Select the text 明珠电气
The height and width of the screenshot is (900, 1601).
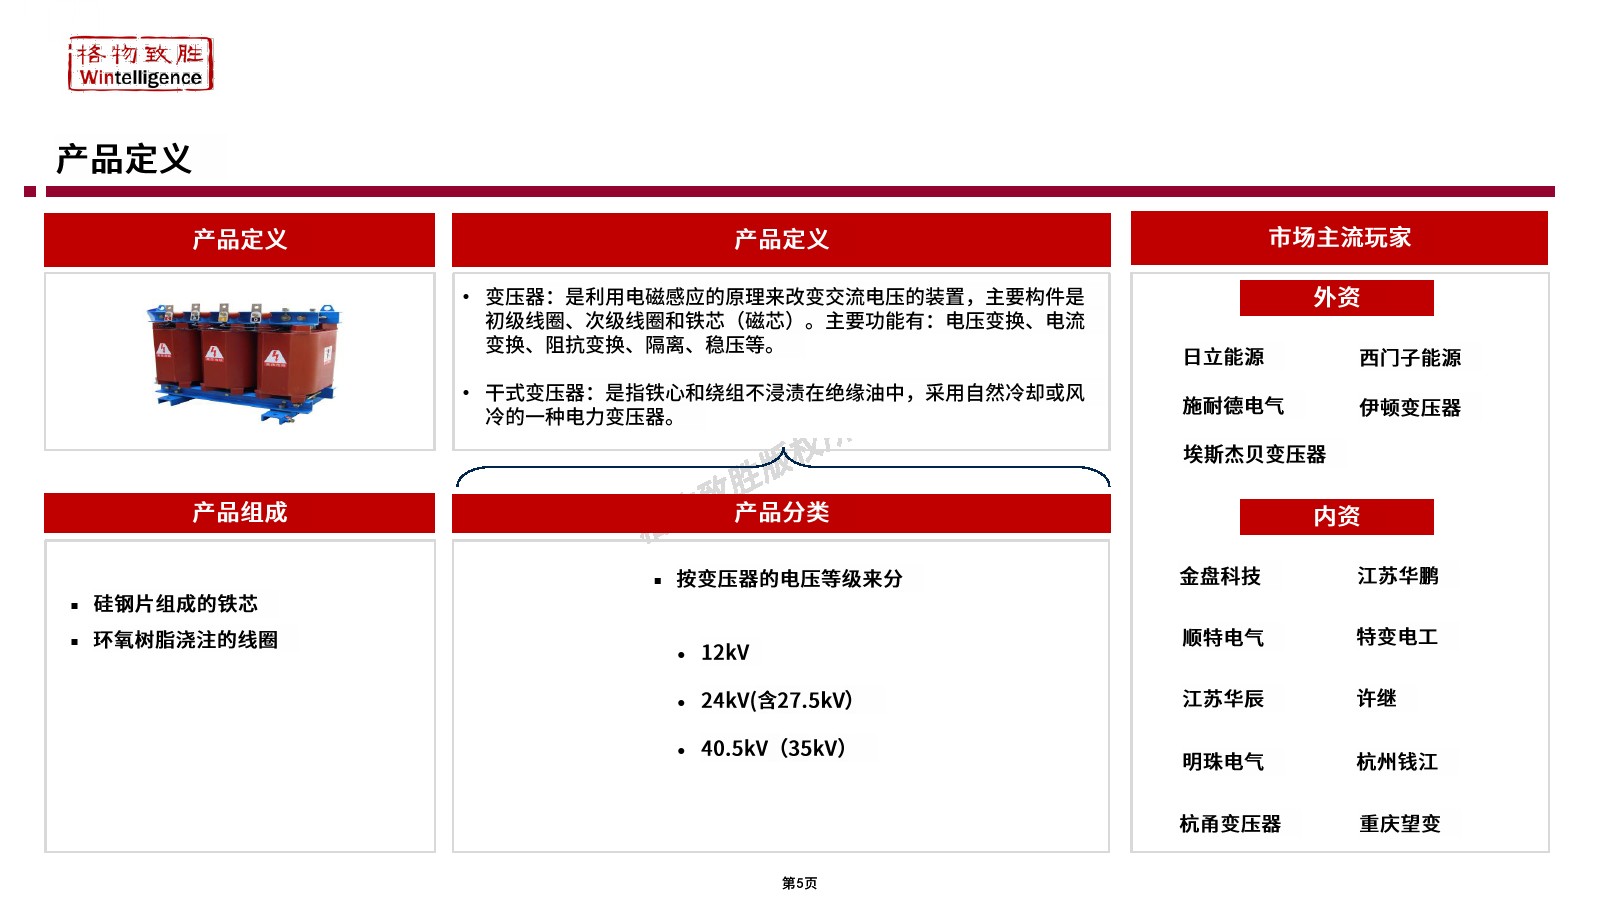point(1223,762)
